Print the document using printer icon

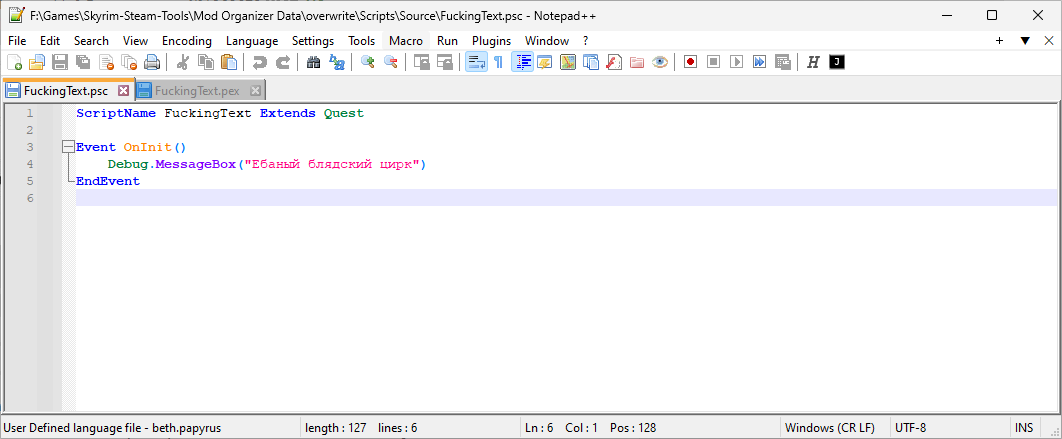tap(152, 62)
